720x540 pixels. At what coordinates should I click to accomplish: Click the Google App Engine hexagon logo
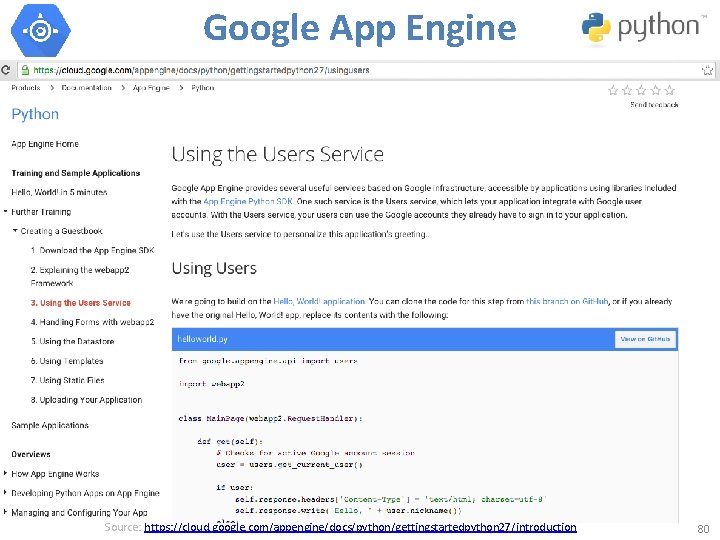click(41, 30)
